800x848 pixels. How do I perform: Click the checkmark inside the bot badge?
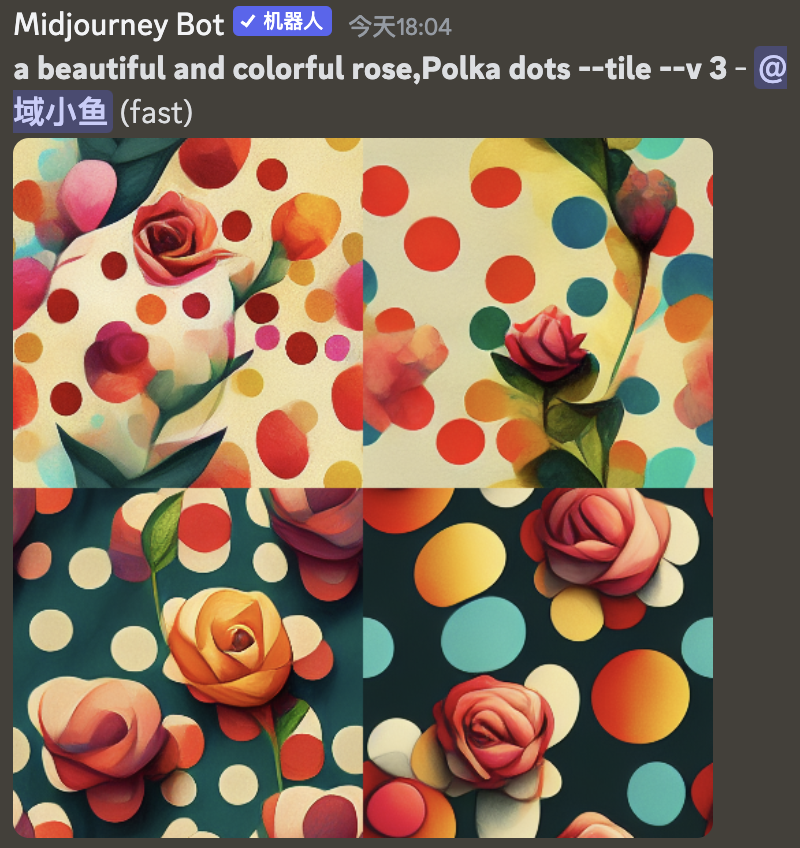(x=248, y=22)
